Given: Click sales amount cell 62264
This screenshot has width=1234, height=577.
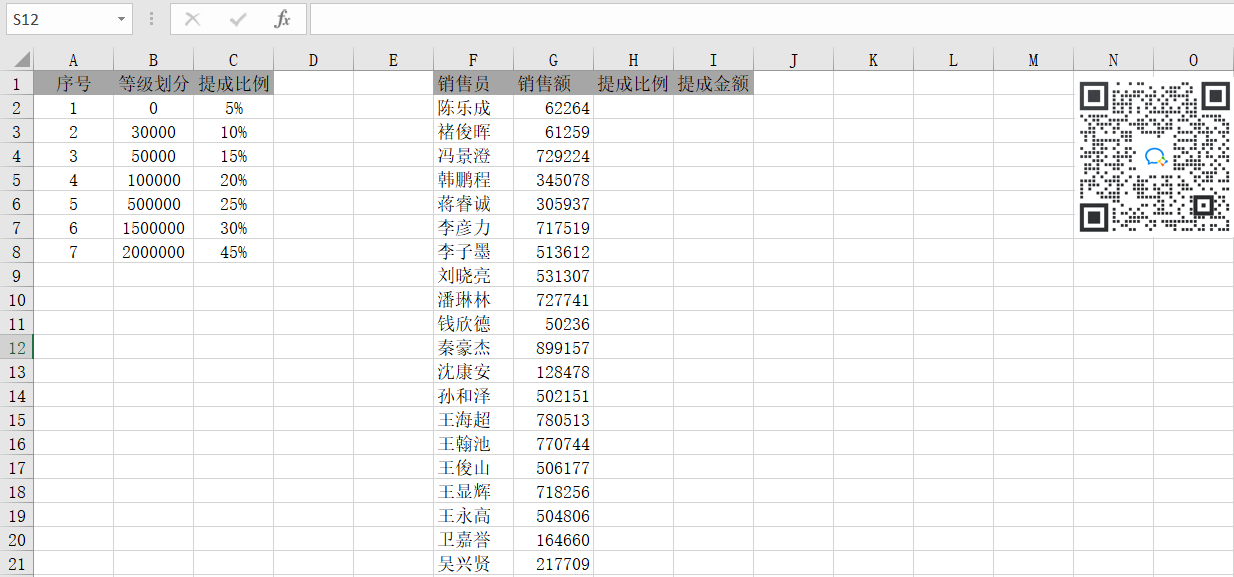Looking at the screenshot, I should (553, 108).
